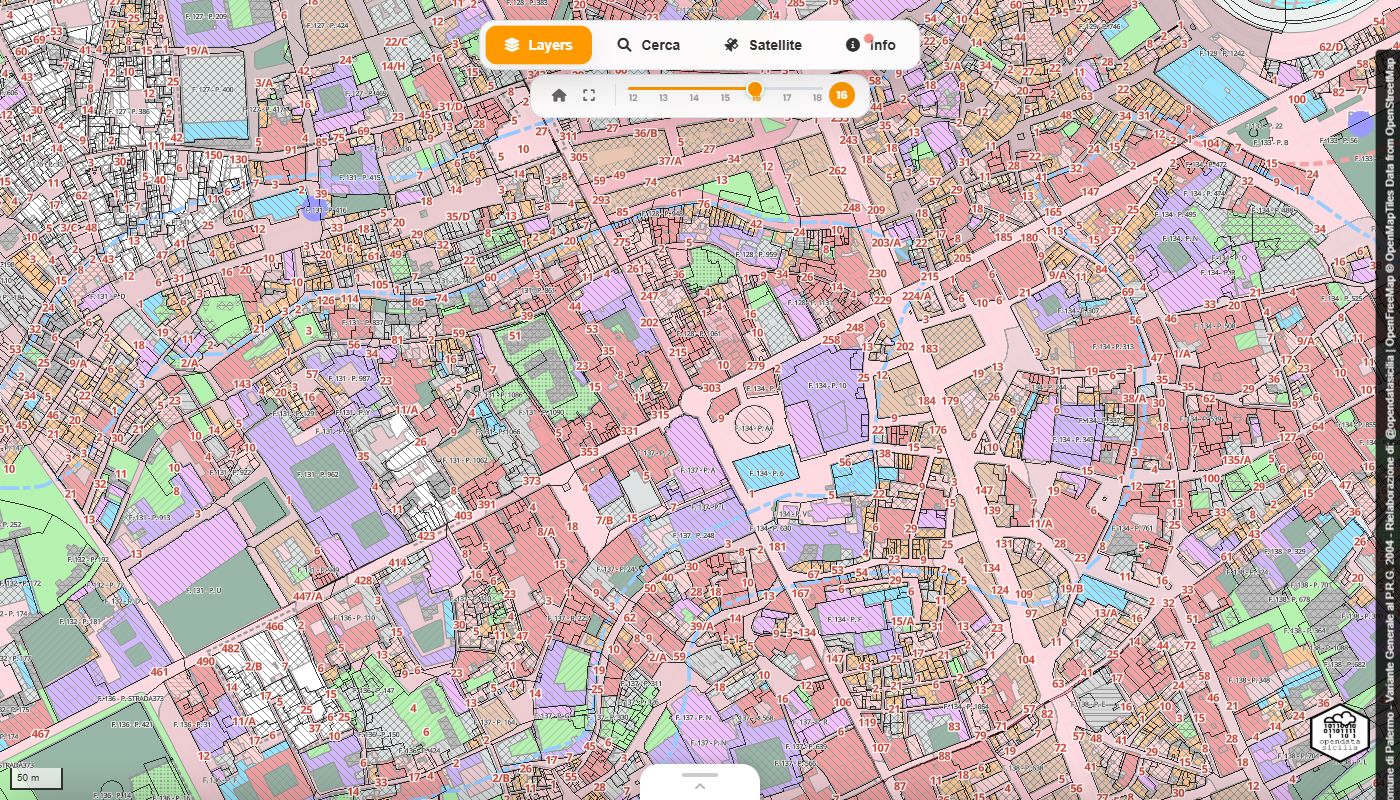Click street number 36/B
The width and height of the screenshot is (1400, 800).
[645, 132]
